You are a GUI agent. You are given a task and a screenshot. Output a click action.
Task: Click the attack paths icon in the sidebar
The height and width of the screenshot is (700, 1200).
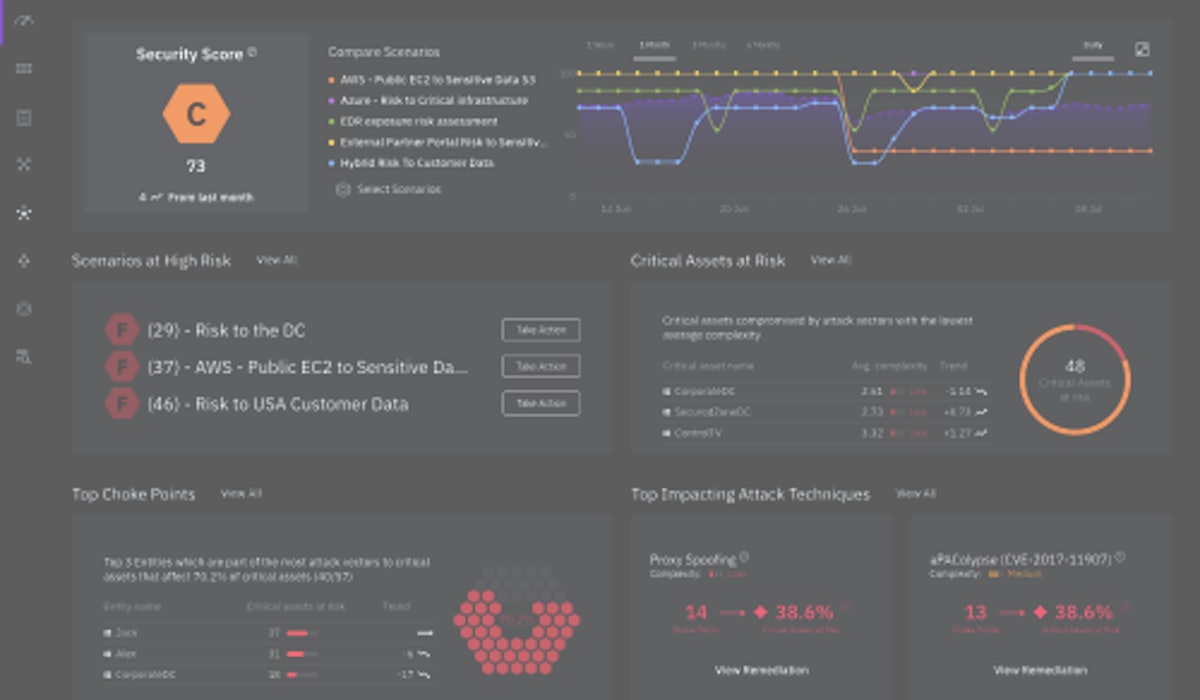pos(24,164)
